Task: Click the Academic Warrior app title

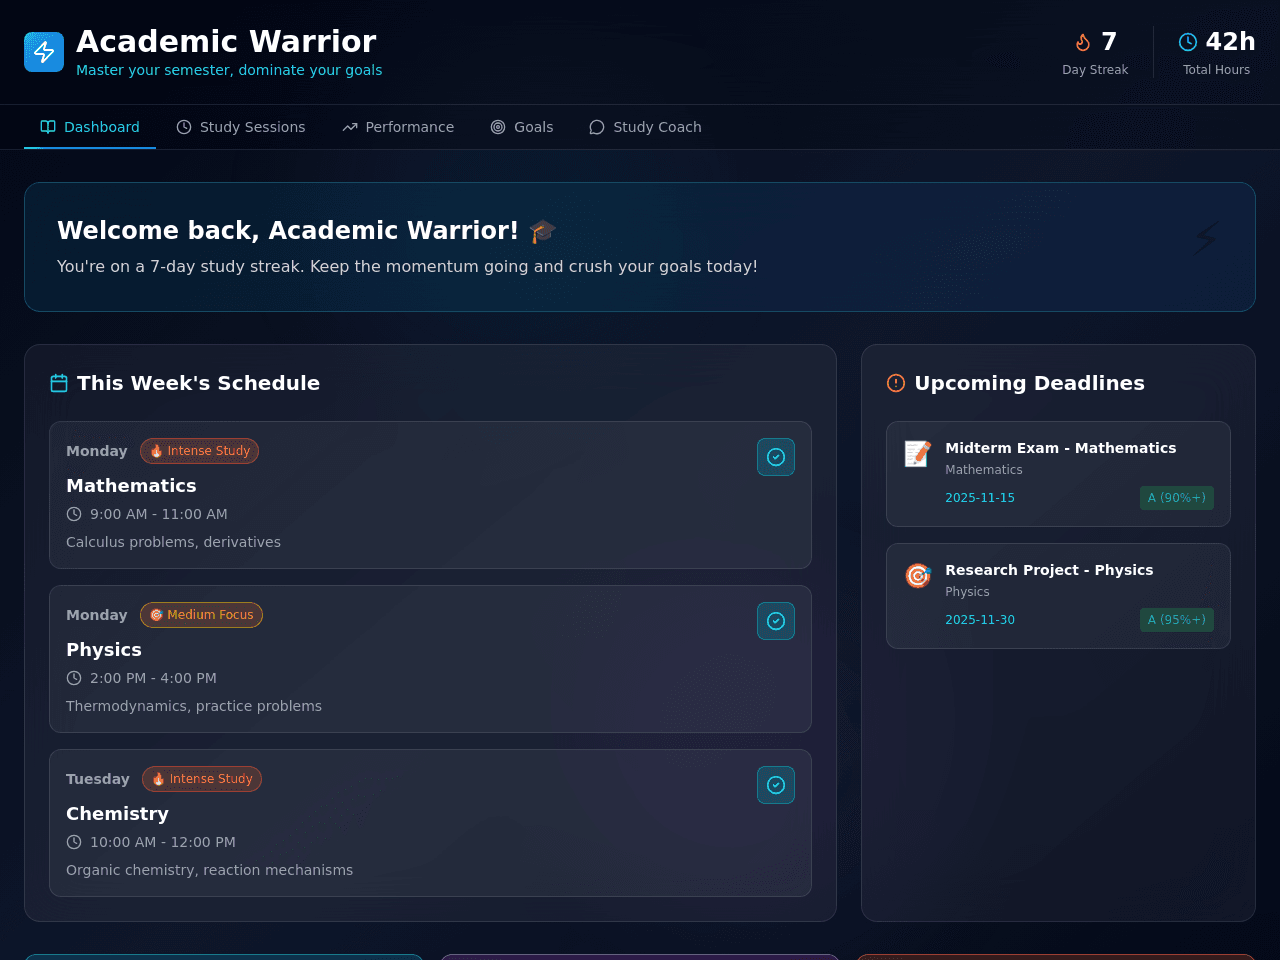Action: point(226,41)
